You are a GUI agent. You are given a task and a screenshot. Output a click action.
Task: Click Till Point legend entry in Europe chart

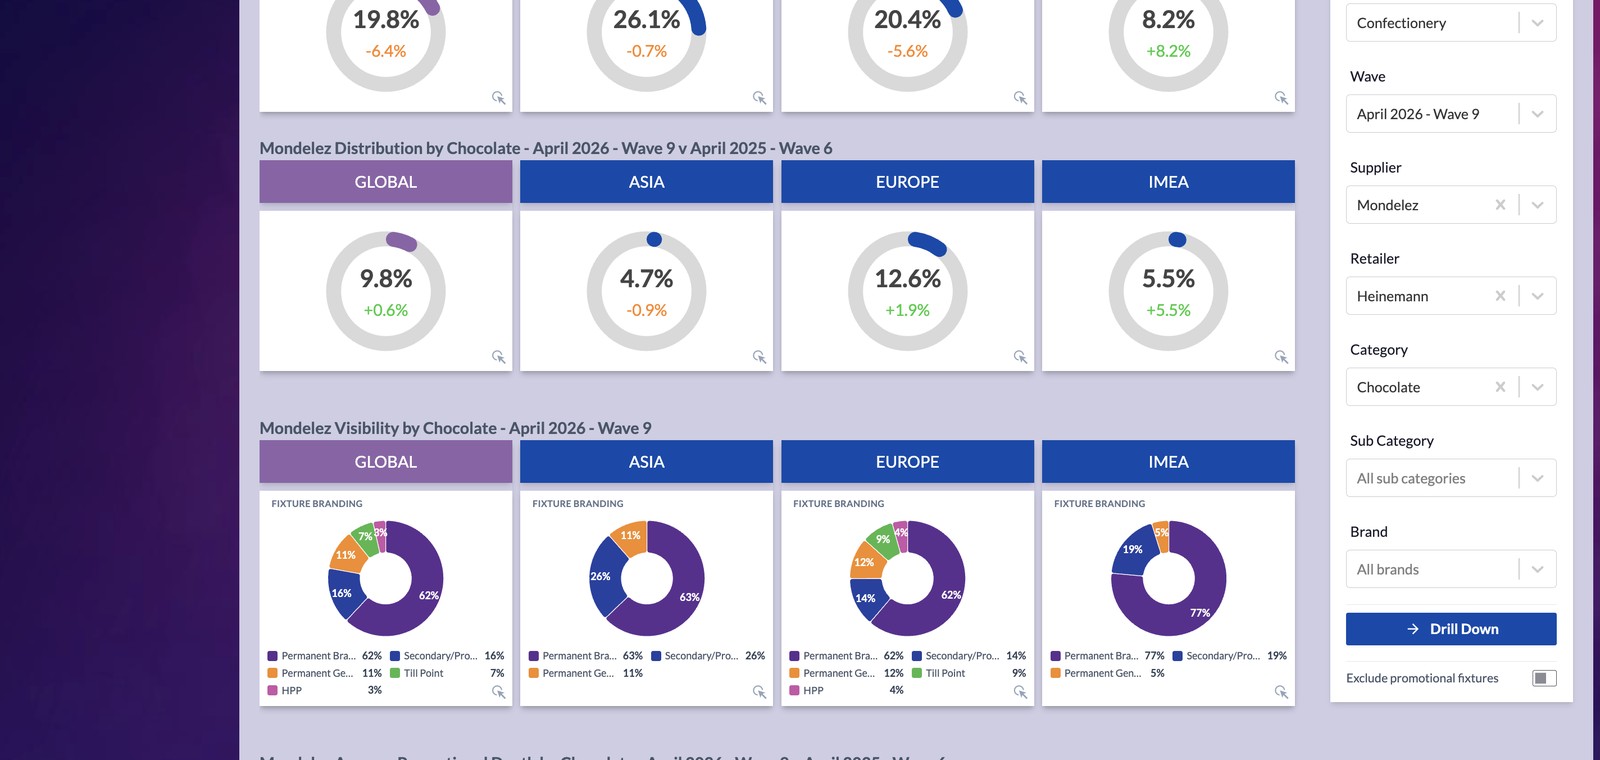tap(969, 673)
